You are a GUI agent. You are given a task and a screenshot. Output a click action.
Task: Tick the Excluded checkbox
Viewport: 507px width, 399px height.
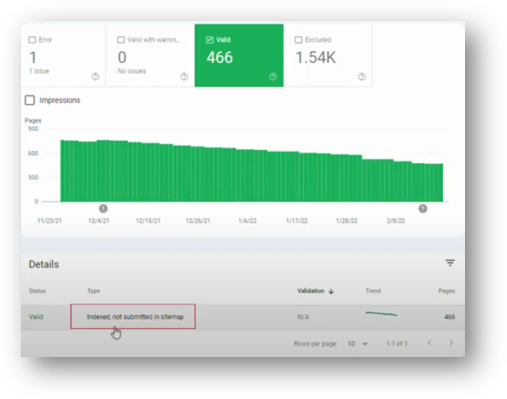pyautogui.click(x=298, y=40)
